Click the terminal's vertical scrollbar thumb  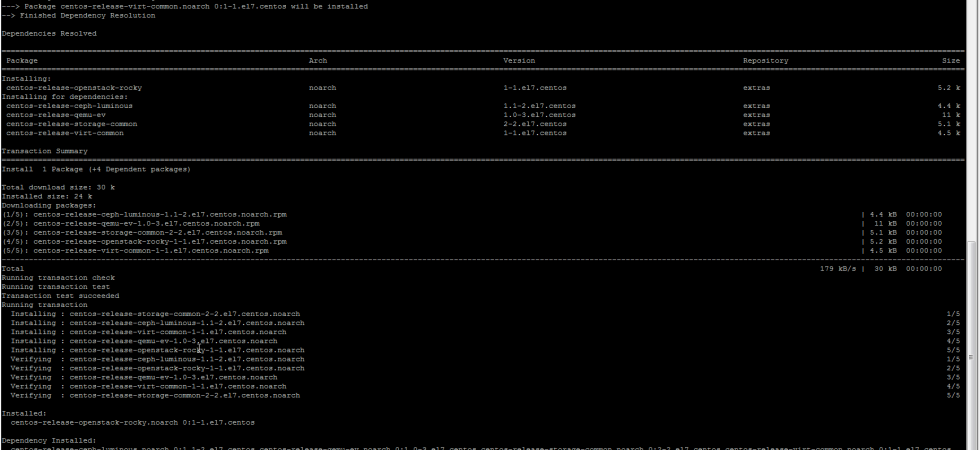coord(971,346)
